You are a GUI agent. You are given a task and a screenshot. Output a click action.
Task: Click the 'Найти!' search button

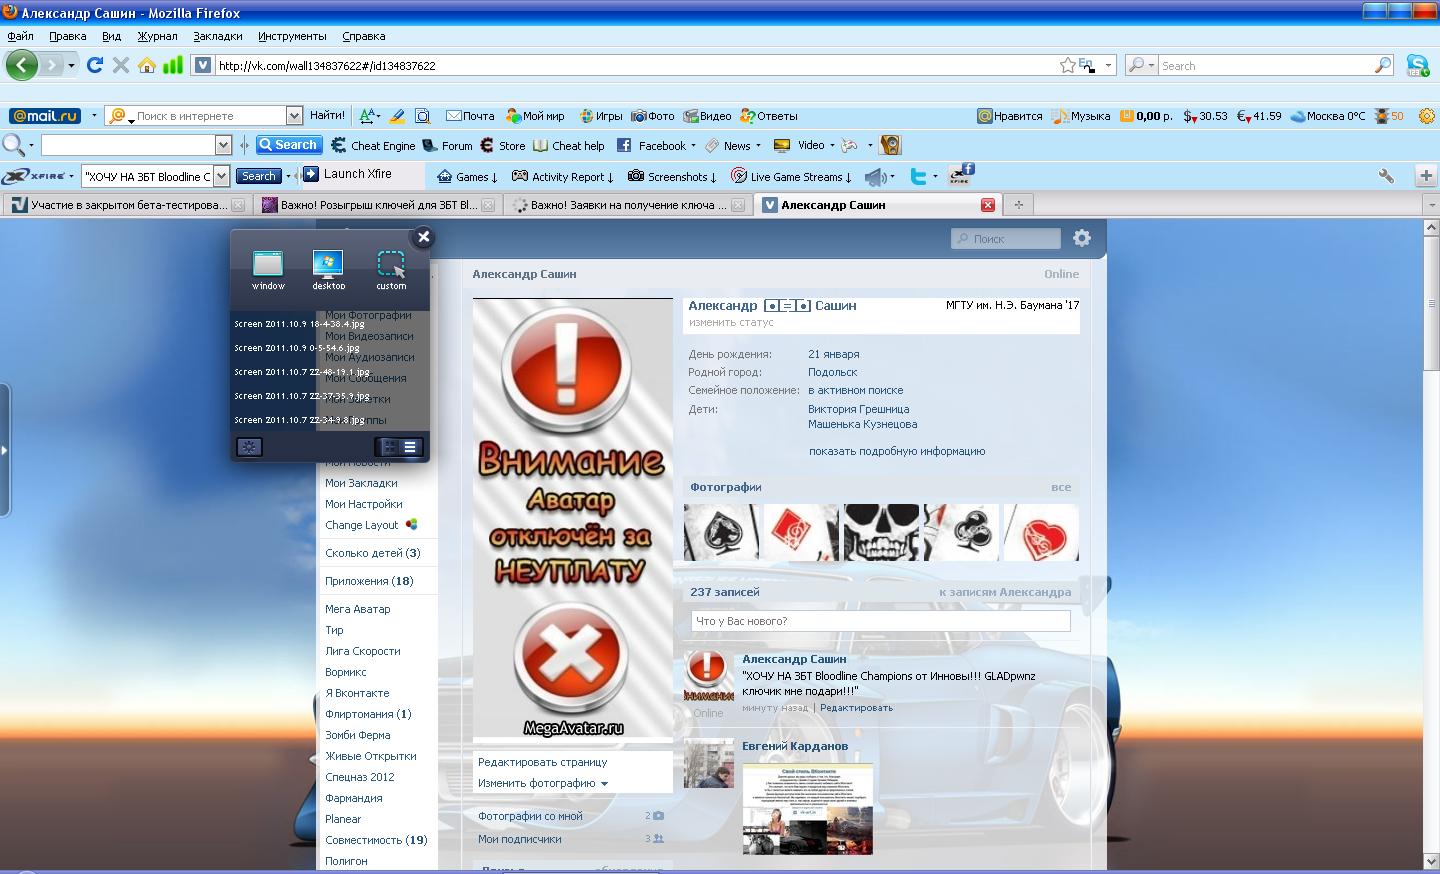point(327,115)
